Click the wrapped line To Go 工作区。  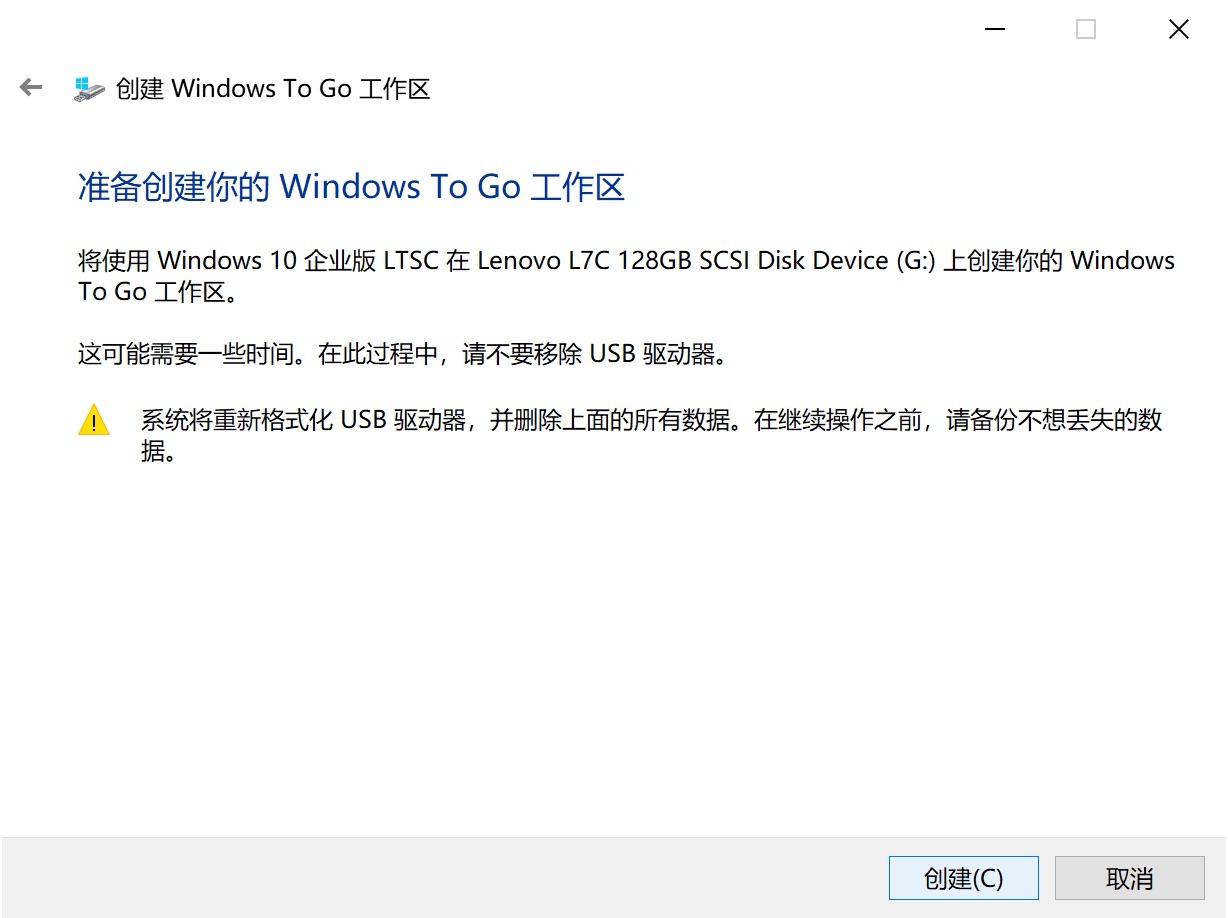click(160, 293)
